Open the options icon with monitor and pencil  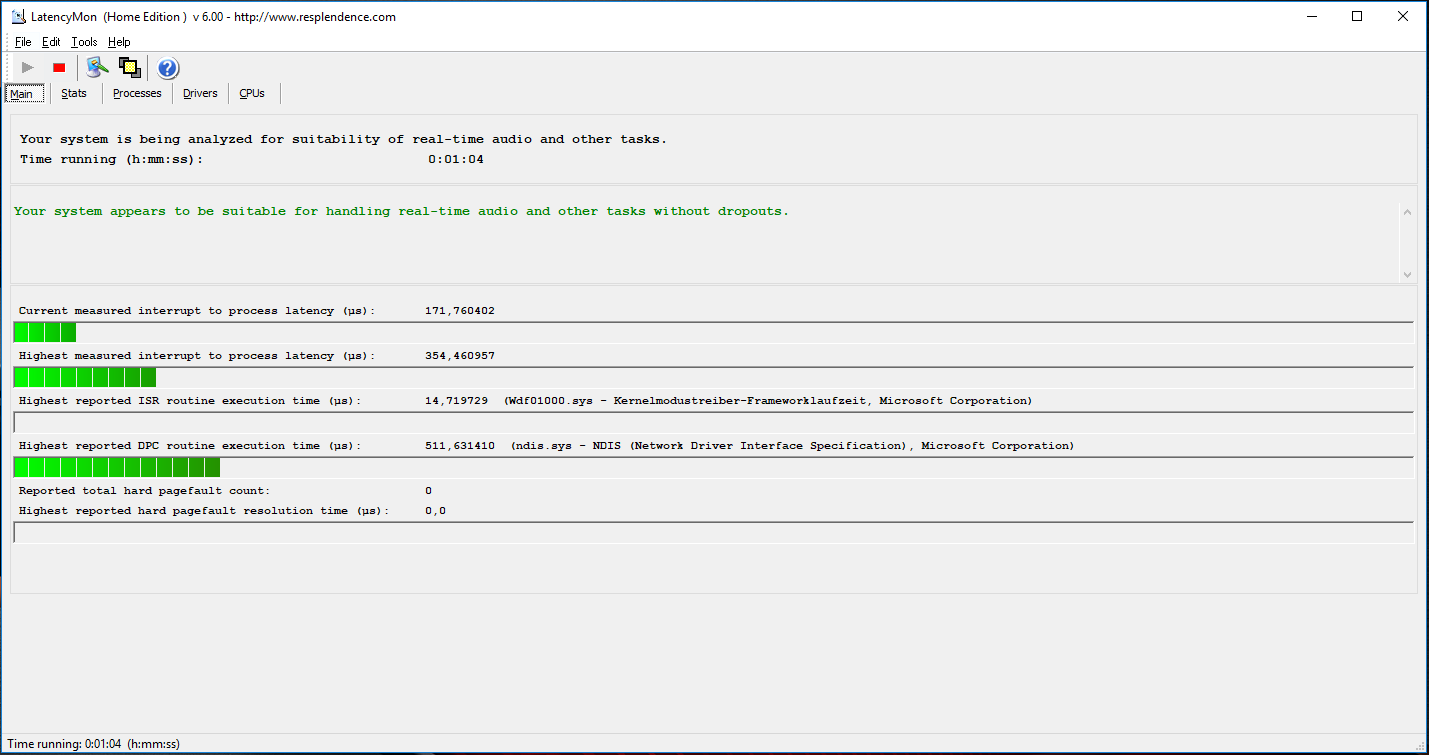tap(96, 67)
